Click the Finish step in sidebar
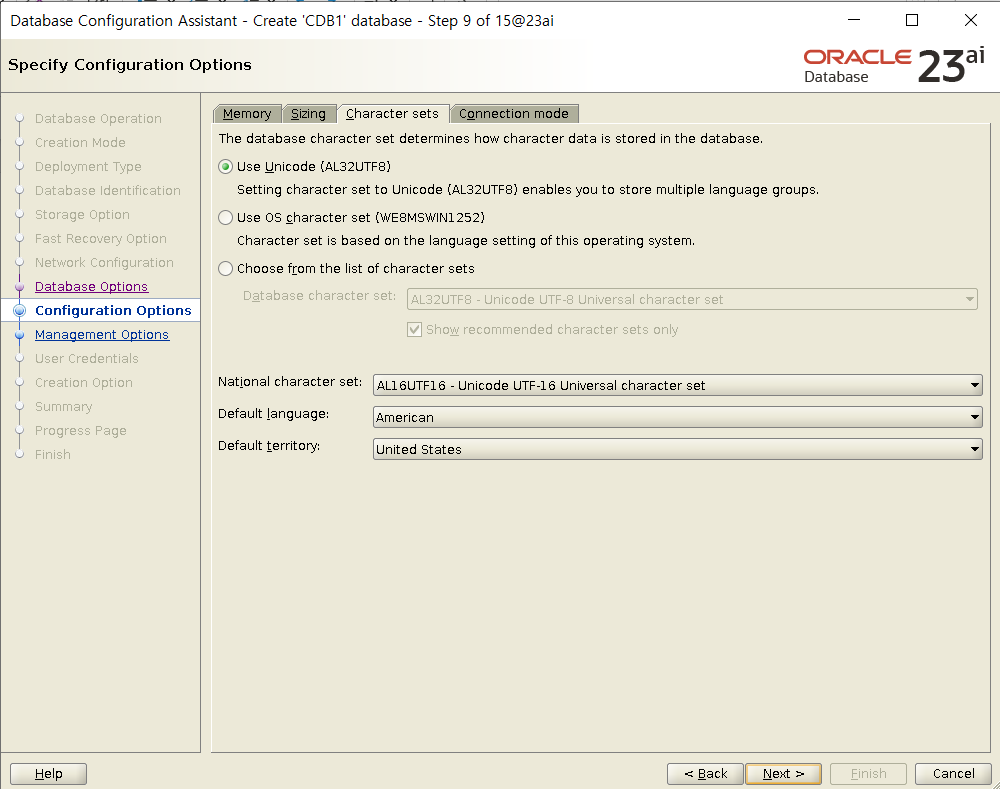 click(53, 455)
